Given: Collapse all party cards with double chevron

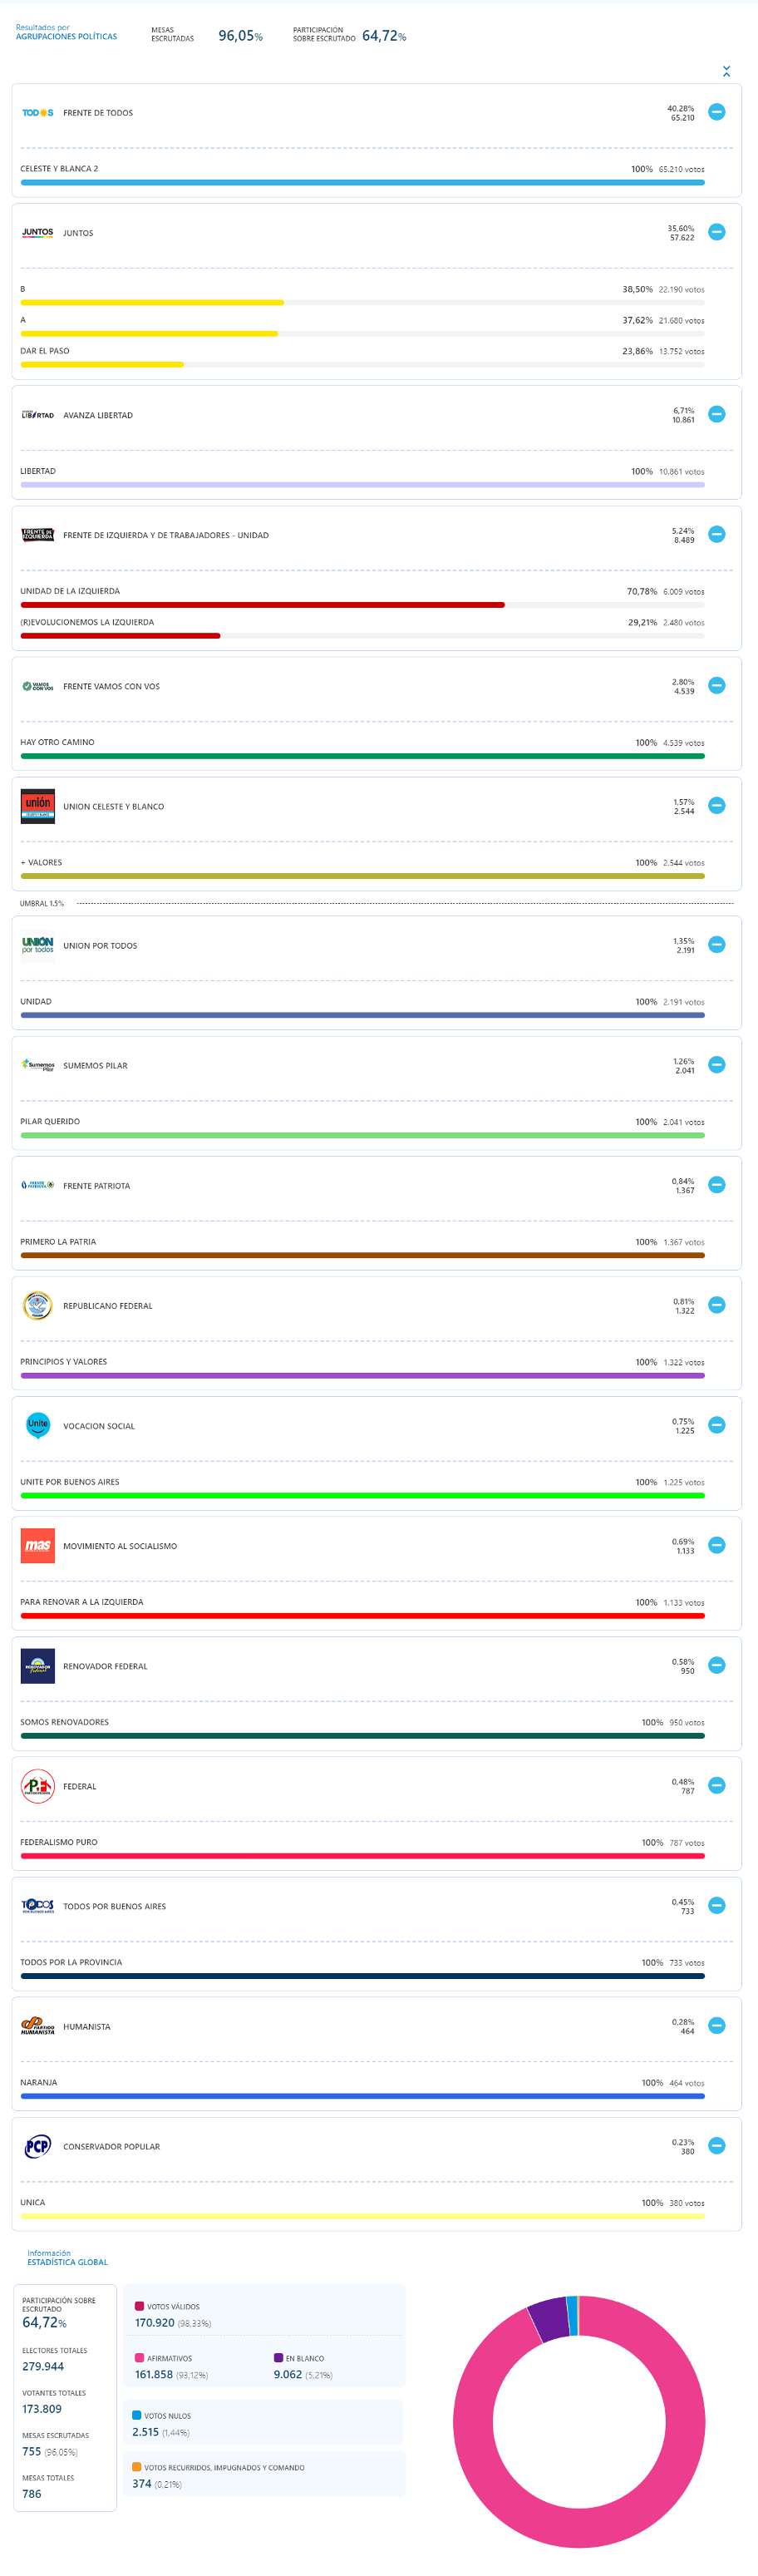Looking at the screenshot, I should click(x=726, y=71).
